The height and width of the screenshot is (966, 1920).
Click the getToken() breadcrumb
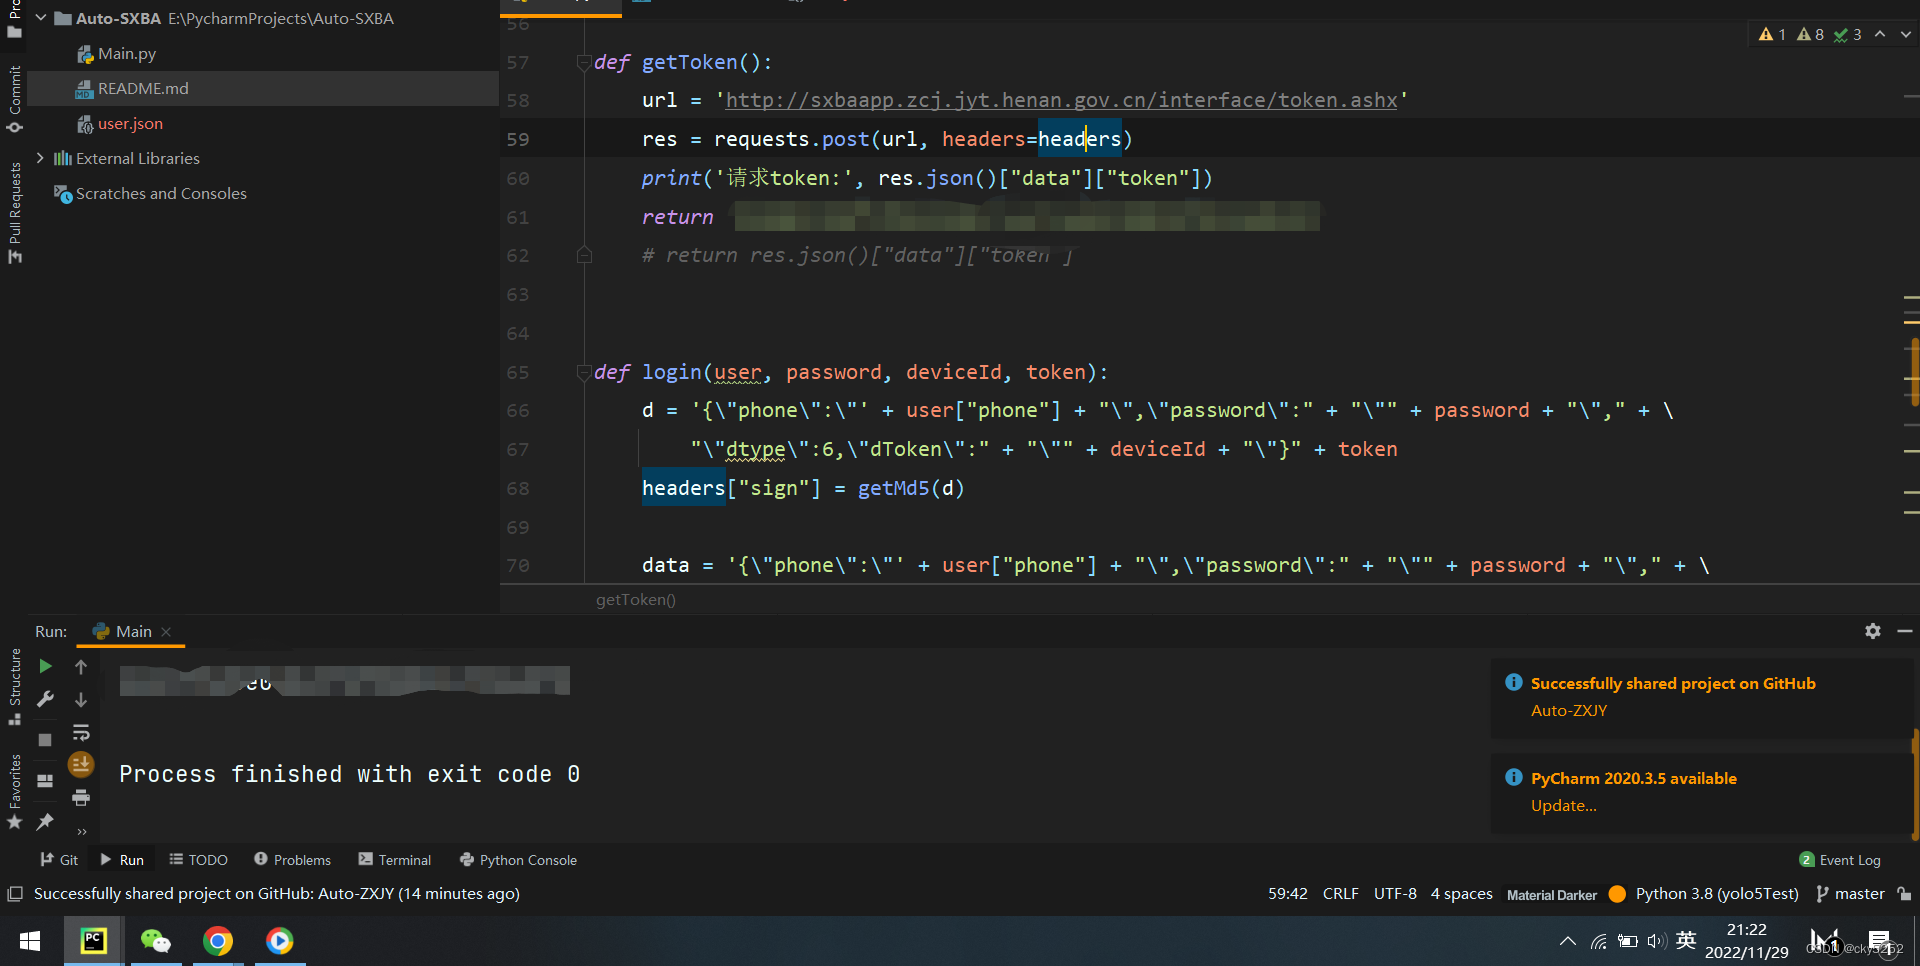[636, 600]
